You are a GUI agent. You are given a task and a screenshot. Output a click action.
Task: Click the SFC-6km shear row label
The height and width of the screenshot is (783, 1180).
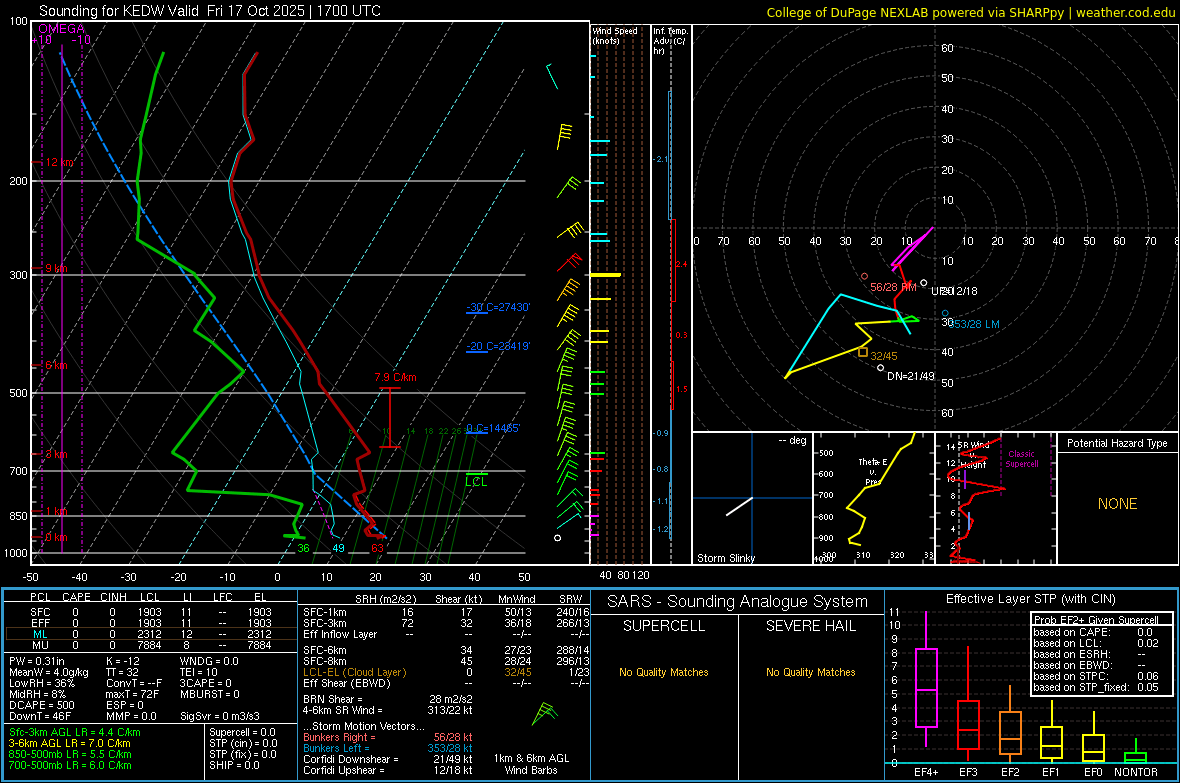coord(325,650)
